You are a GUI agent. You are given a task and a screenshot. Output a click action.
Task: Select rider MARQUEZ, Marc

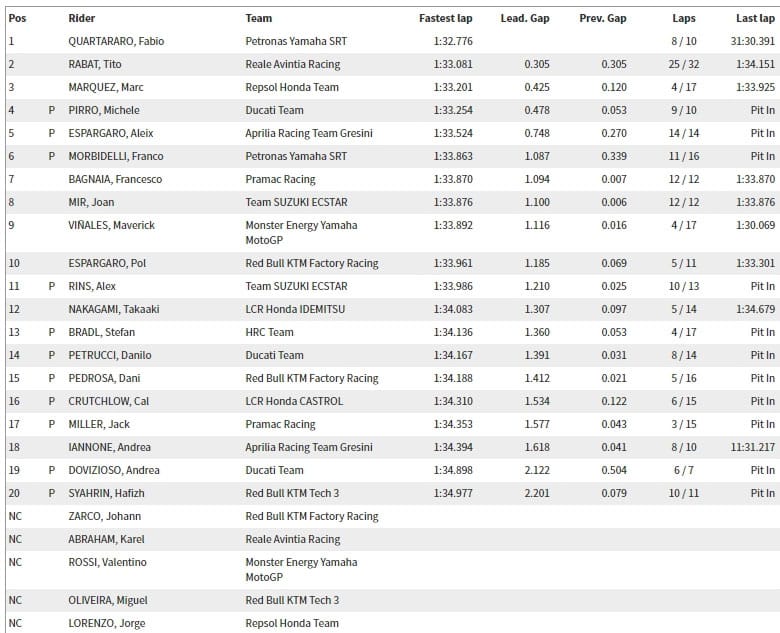(104, 87)
